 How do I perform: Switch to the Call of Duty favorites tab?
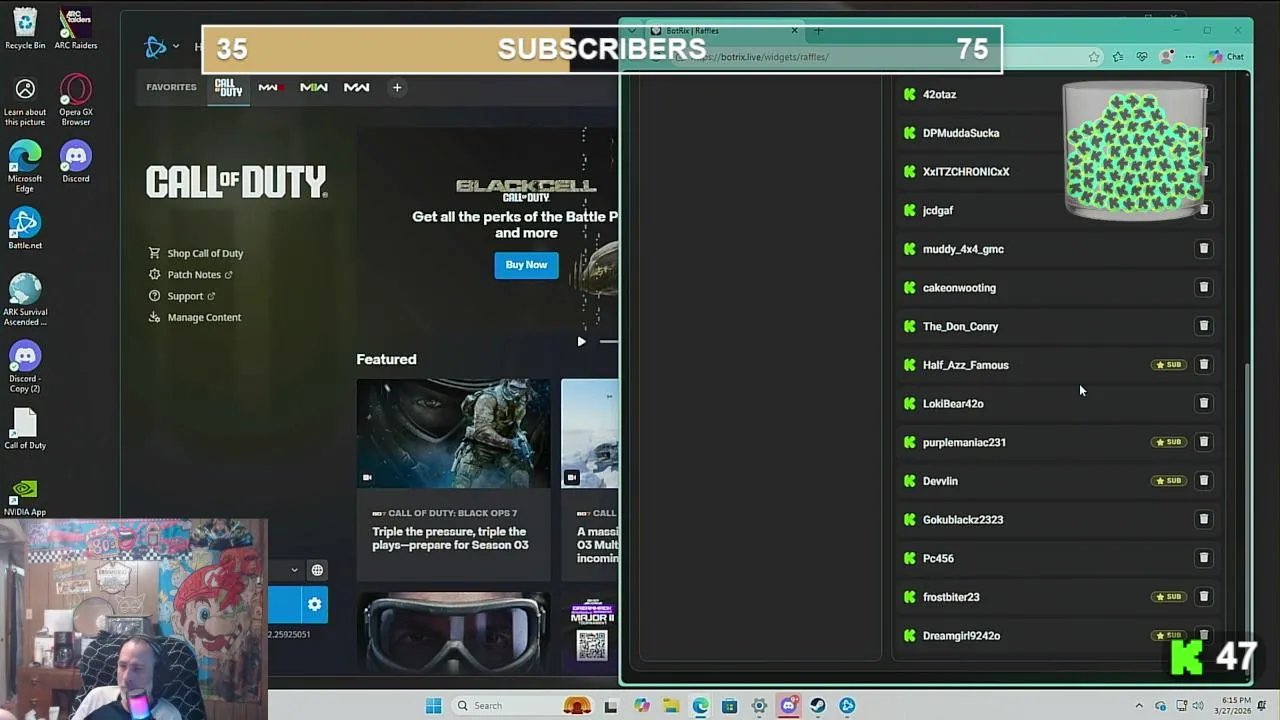click(229, 88)
